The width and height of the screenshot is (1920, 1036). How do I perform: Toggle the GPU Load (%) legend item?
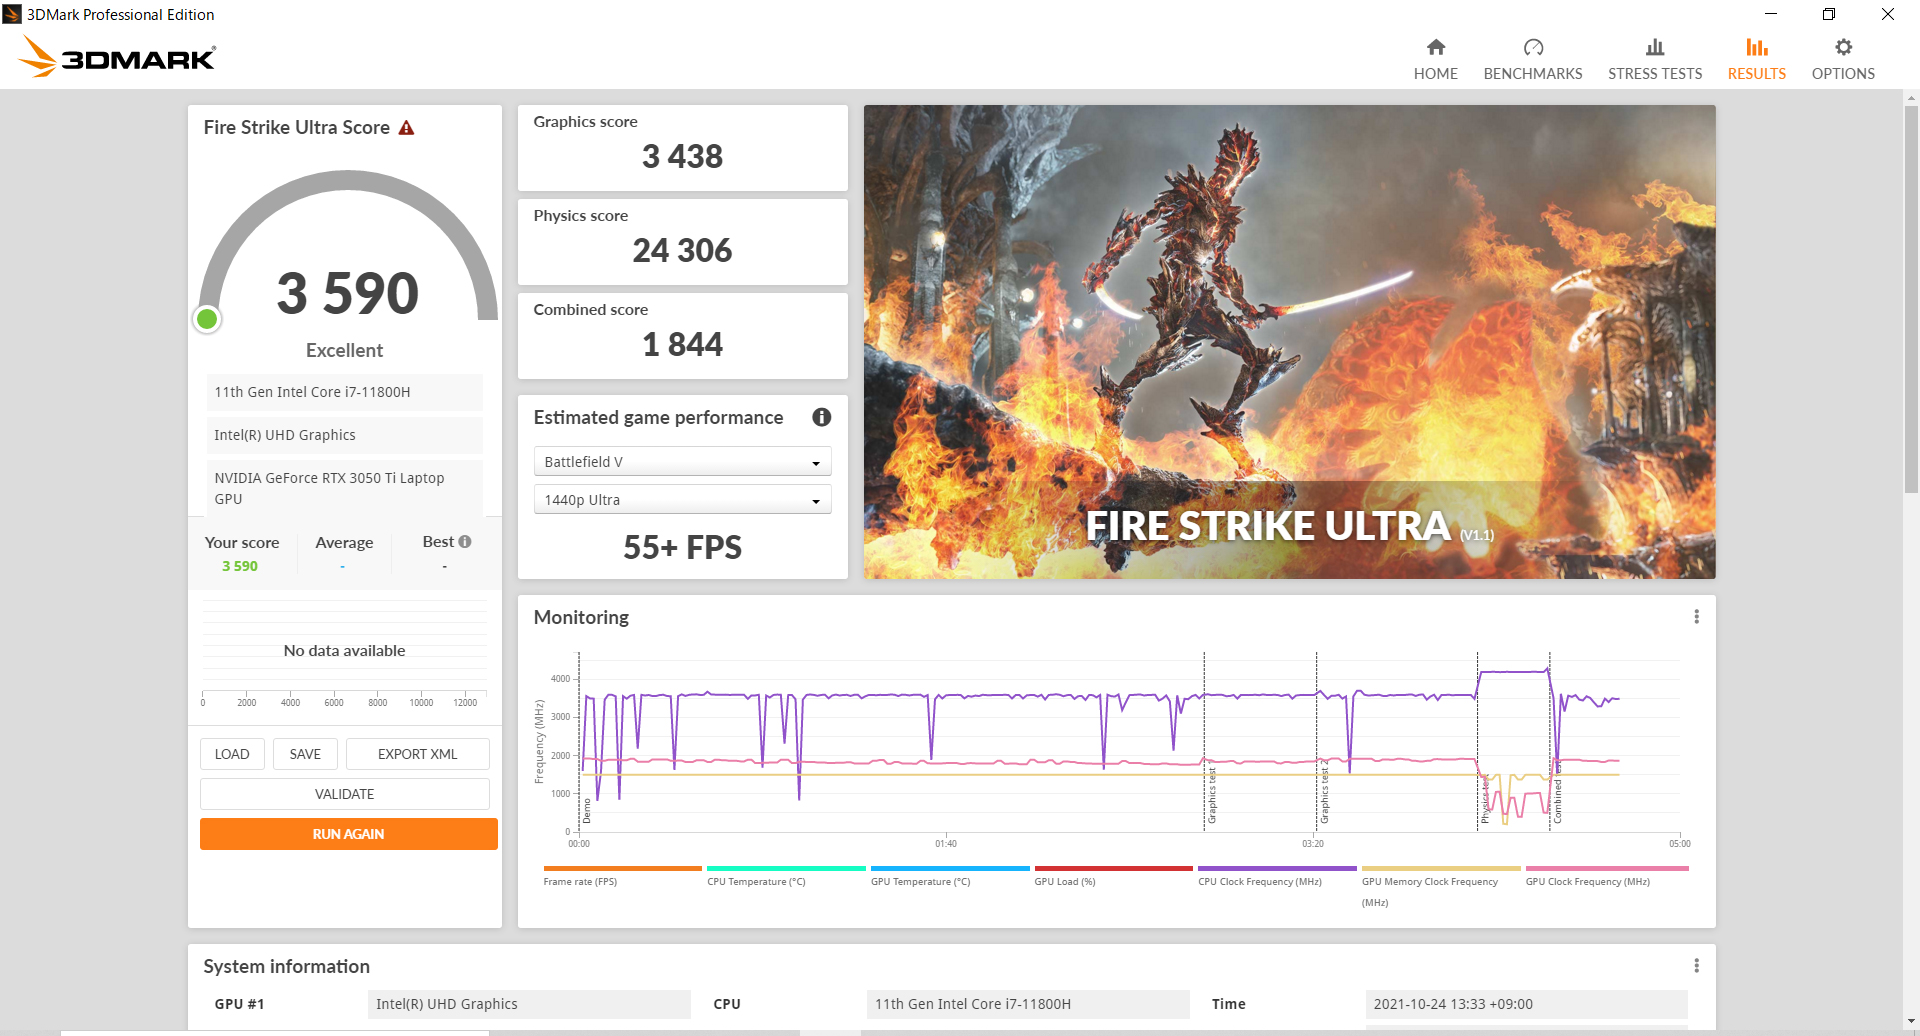[1113, 875]
